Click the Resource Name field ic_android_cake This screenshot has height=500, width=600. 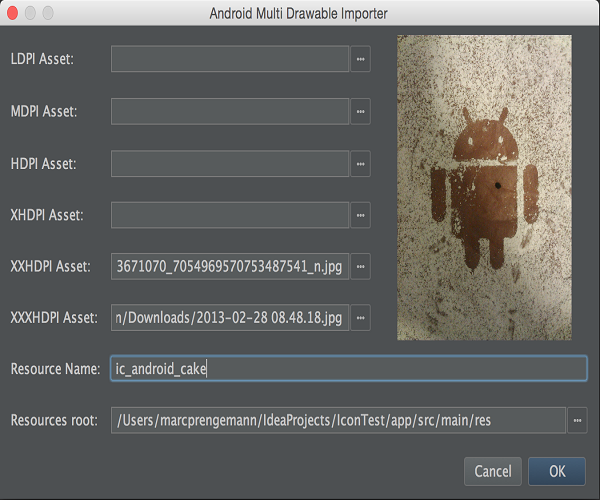pyautogui.click(x=349, y=368)
